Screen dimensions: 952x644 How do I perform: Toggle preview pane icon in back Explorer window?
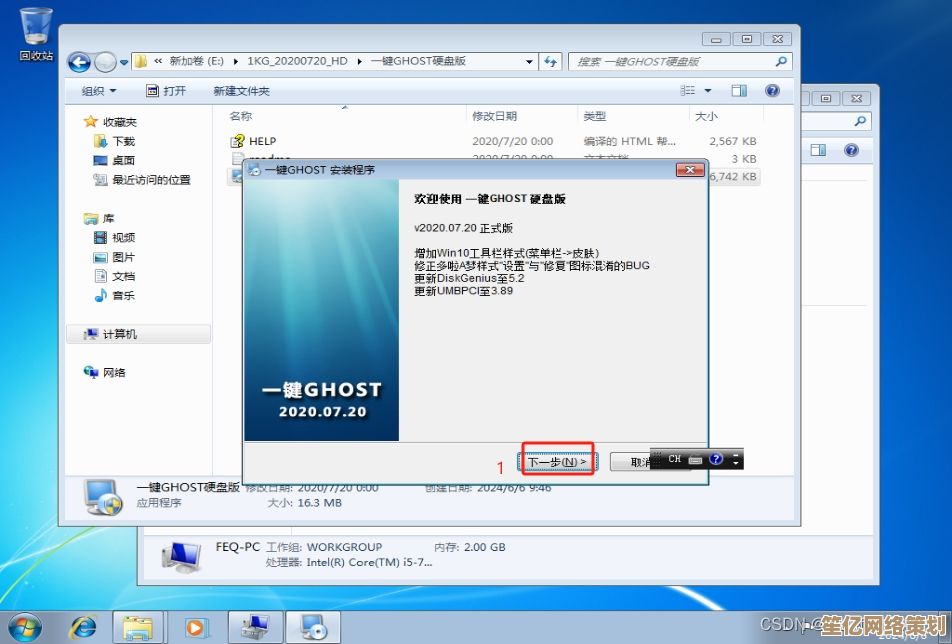pyautogui.click(x=818, y=150)
